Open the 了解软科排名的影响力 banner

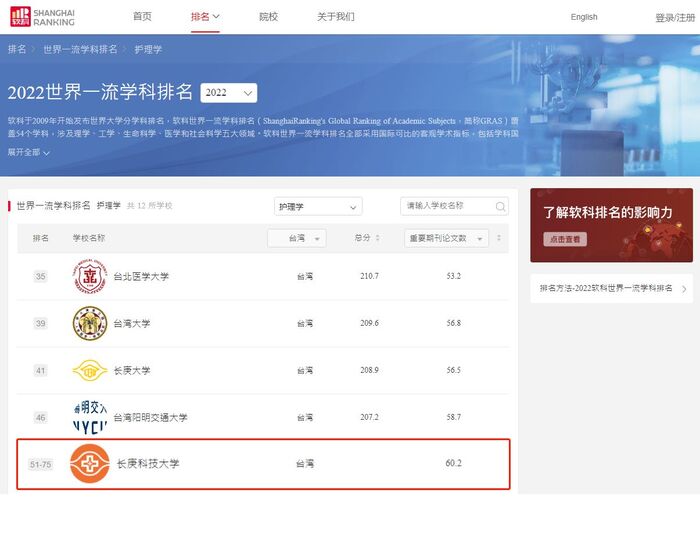[612, 225]
